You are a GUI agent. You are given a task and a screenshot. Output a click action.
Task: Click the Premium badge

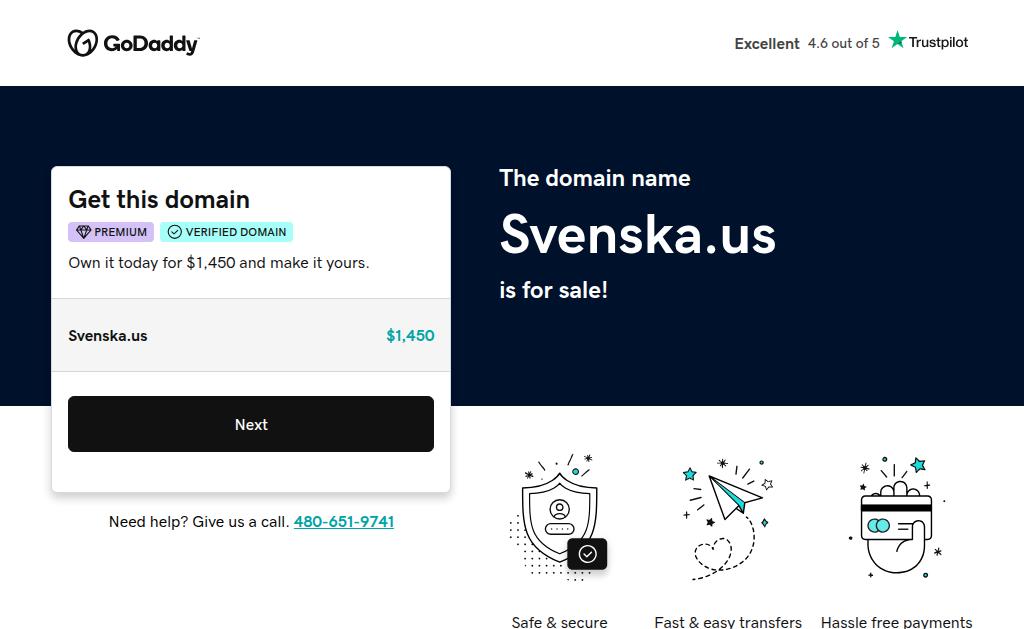(111, 232)
